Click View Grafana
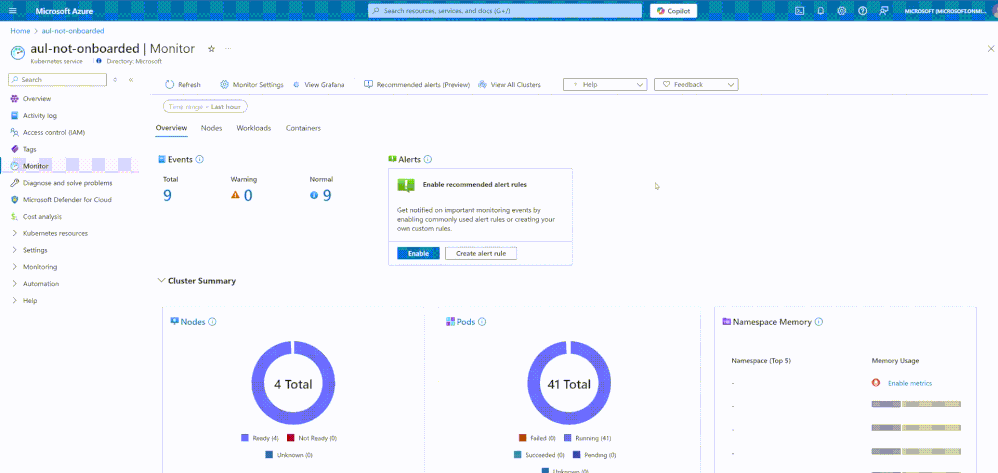 pyautogui.click(x=319, y=85)
